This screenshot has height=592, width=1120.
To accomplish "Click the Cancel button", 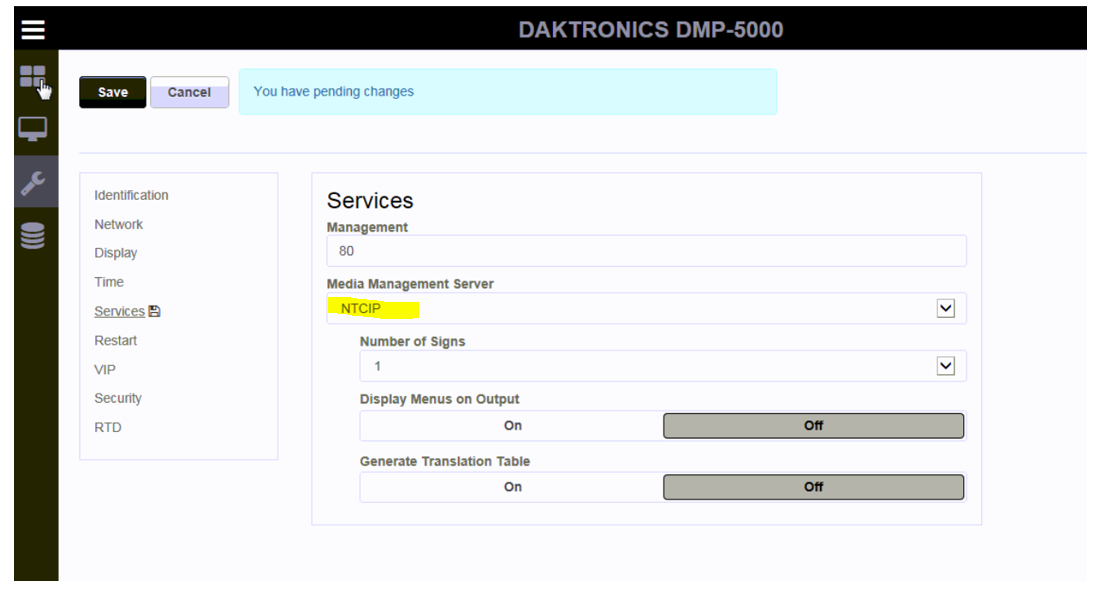I will (x=189, y=92).
